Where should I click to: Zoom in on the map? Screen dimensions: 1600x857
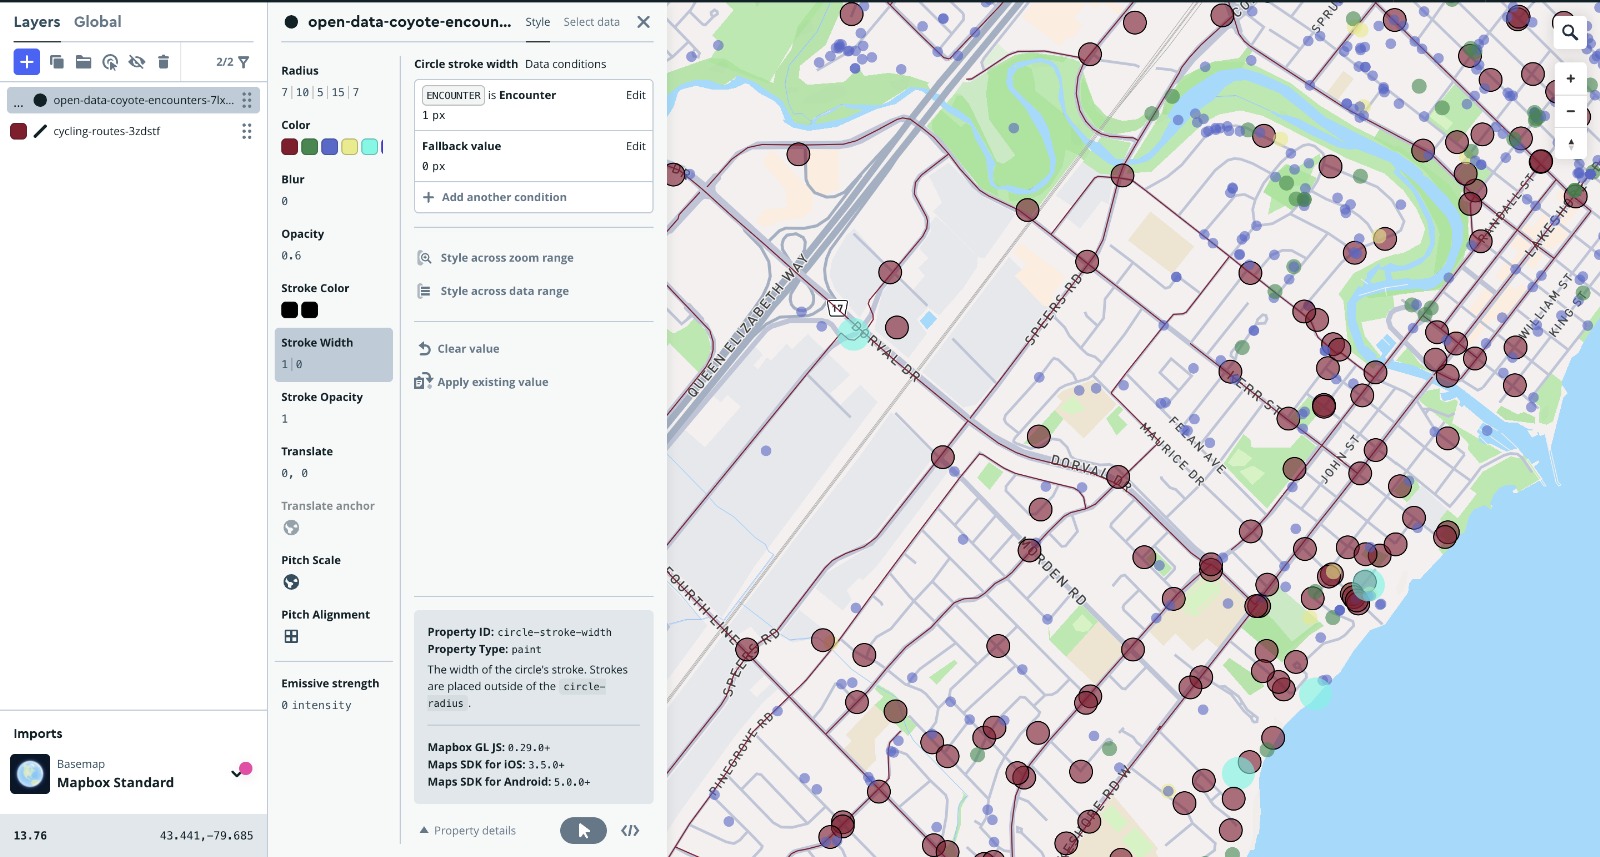1570,79
